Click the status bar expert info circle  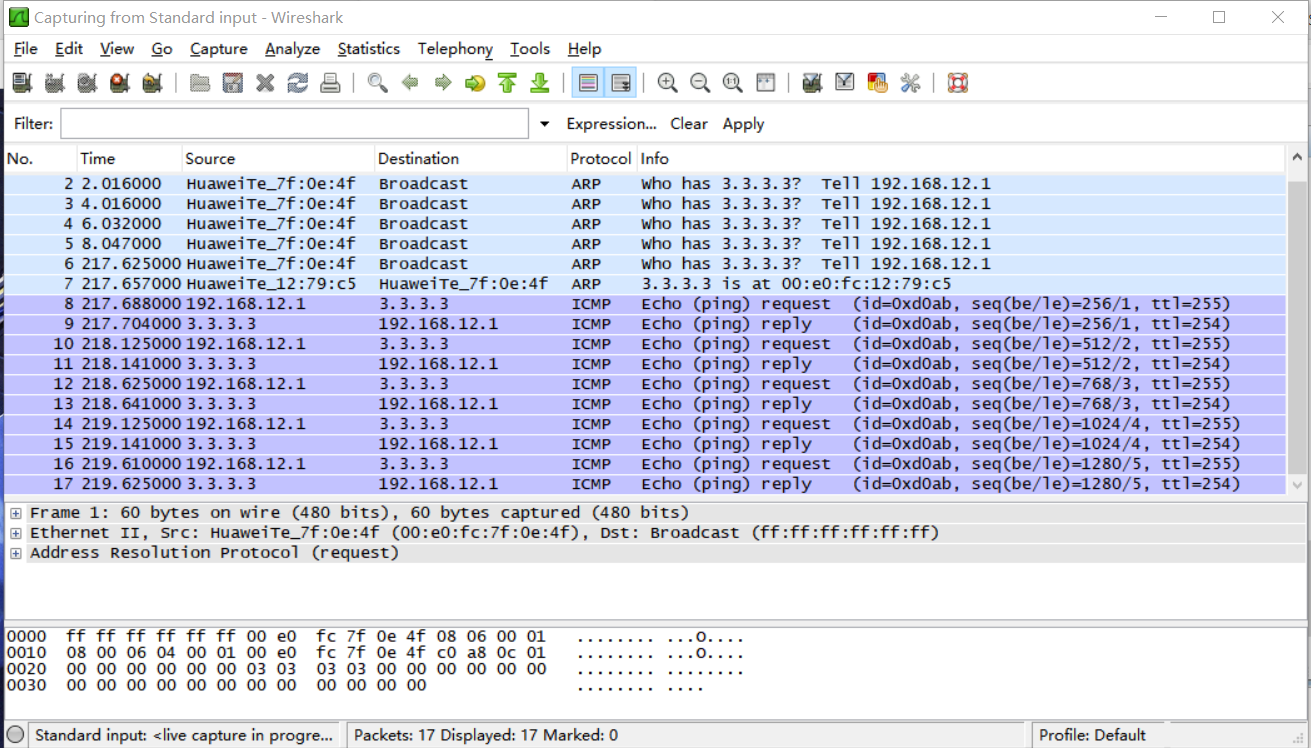click(x=15, y=735)
